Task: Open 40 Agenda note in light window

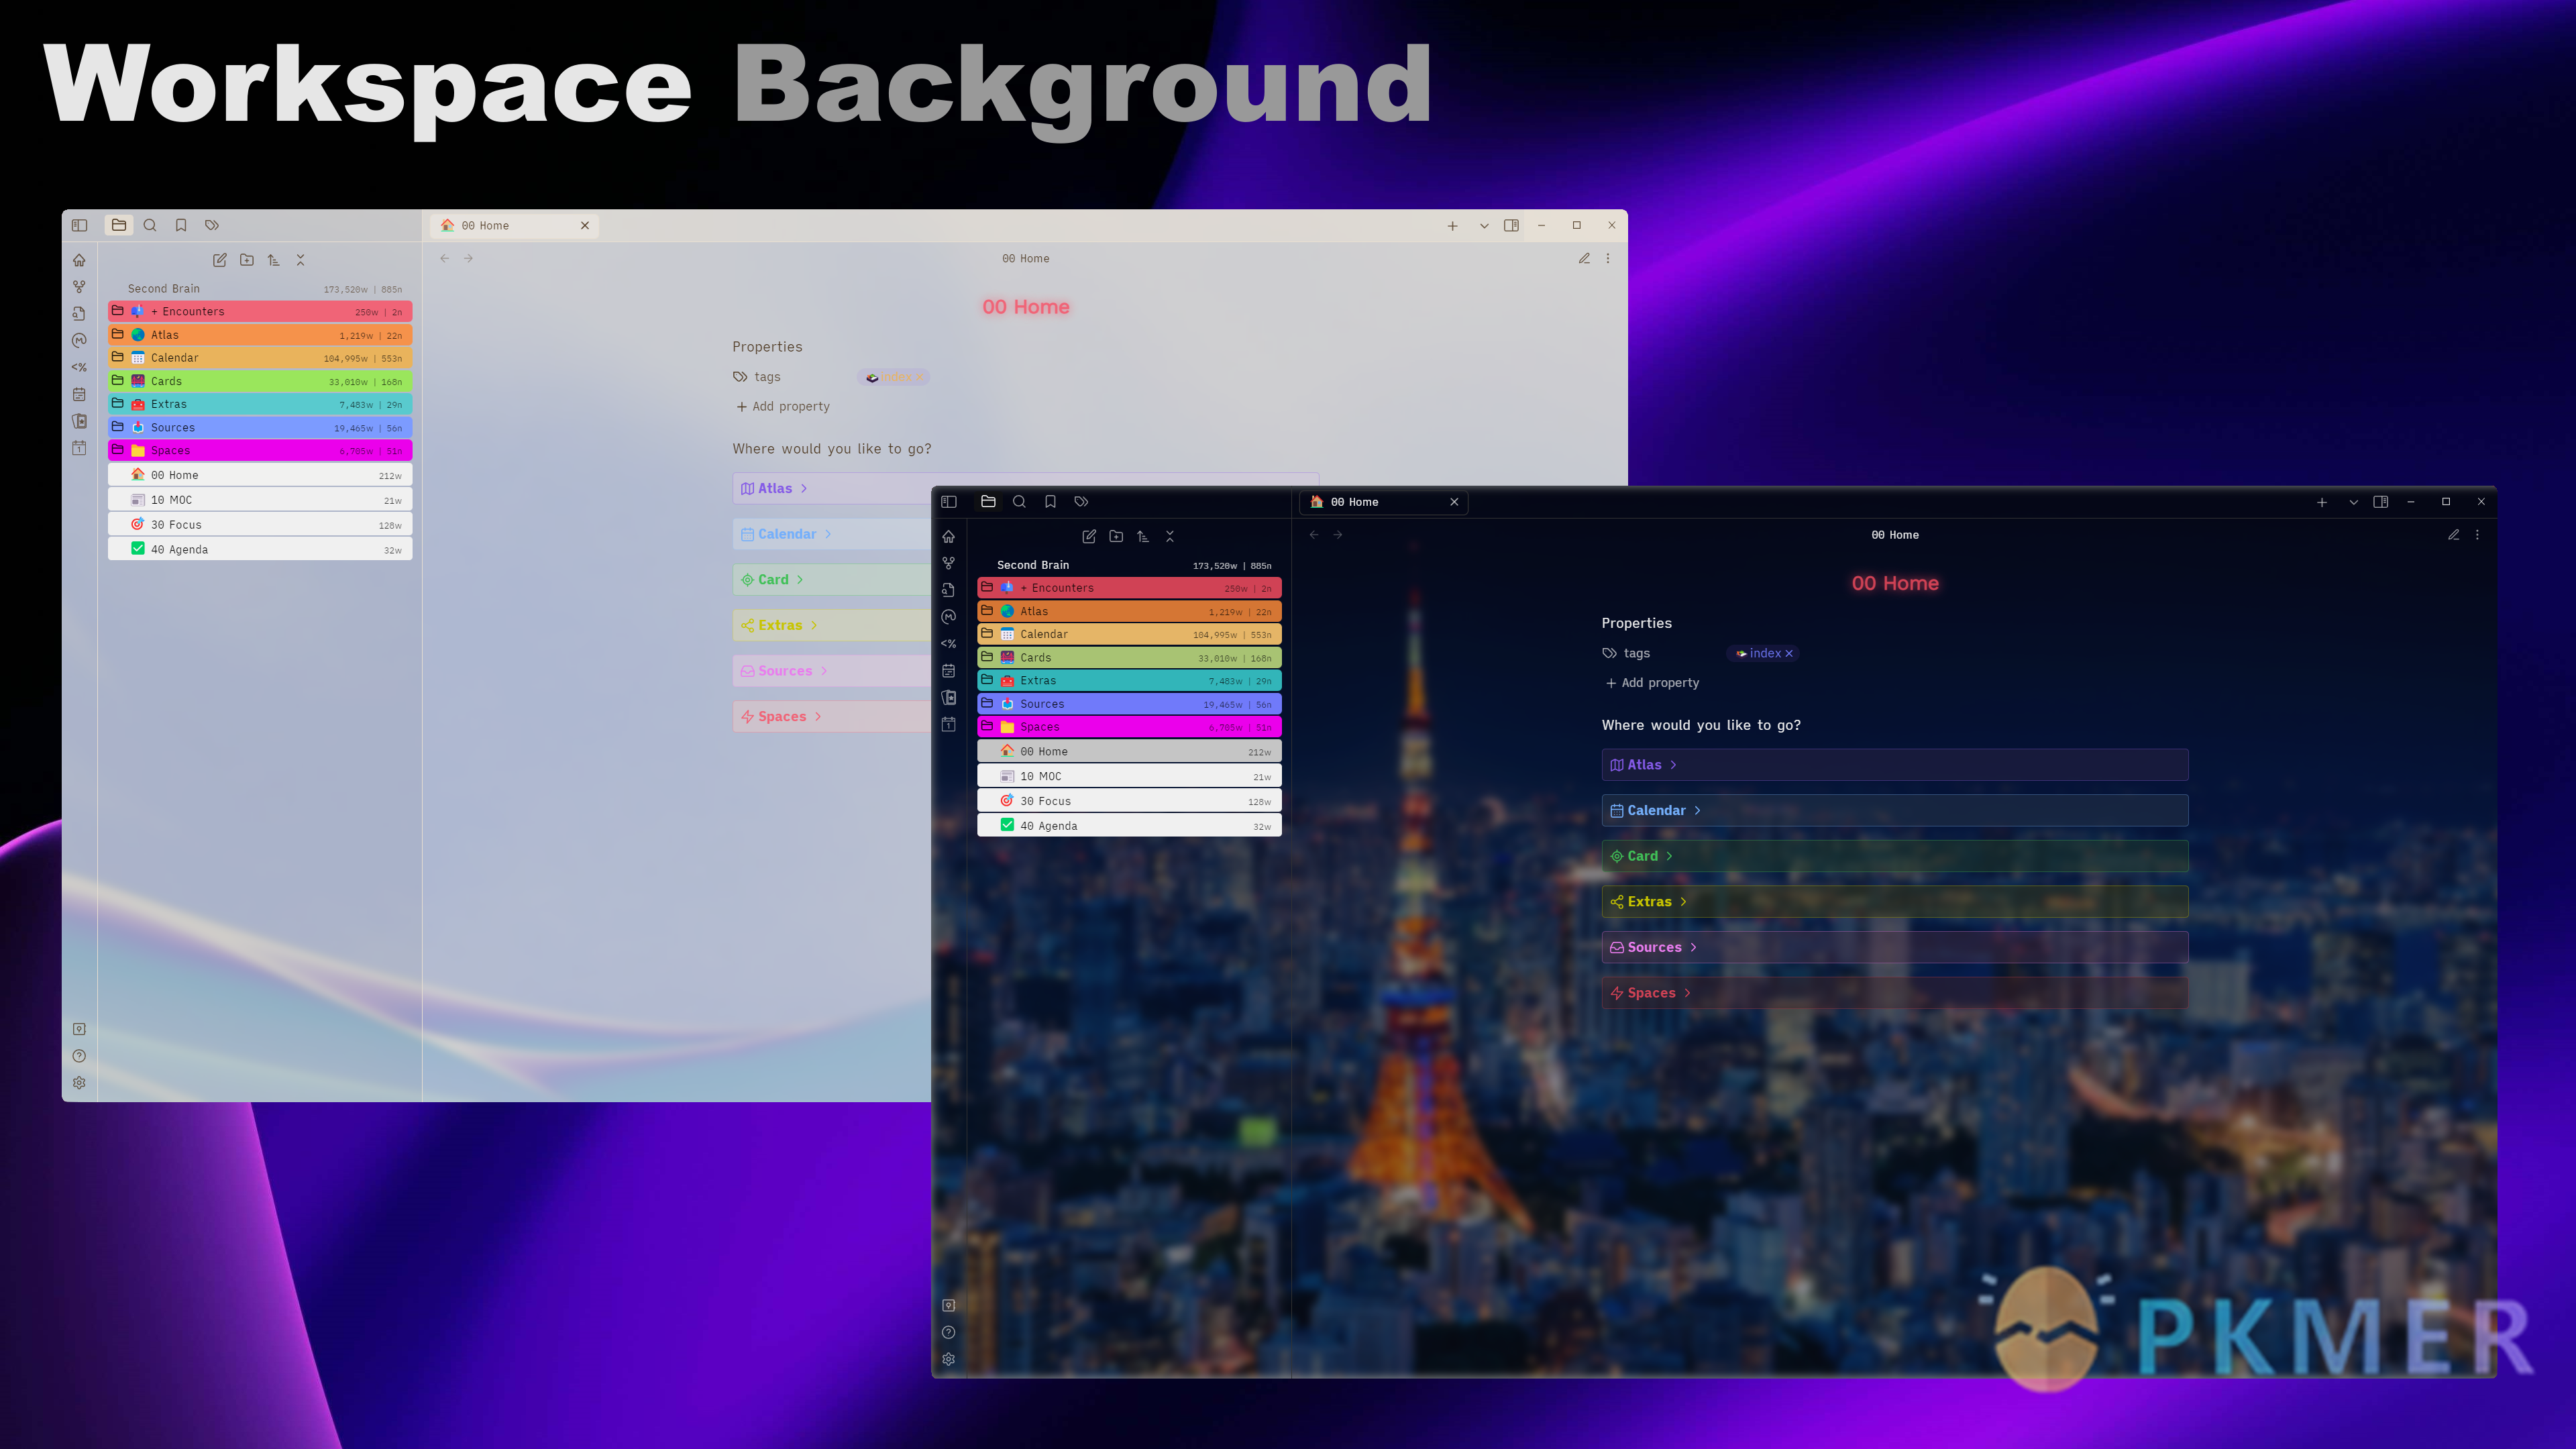Action: (x=260, y=549)
